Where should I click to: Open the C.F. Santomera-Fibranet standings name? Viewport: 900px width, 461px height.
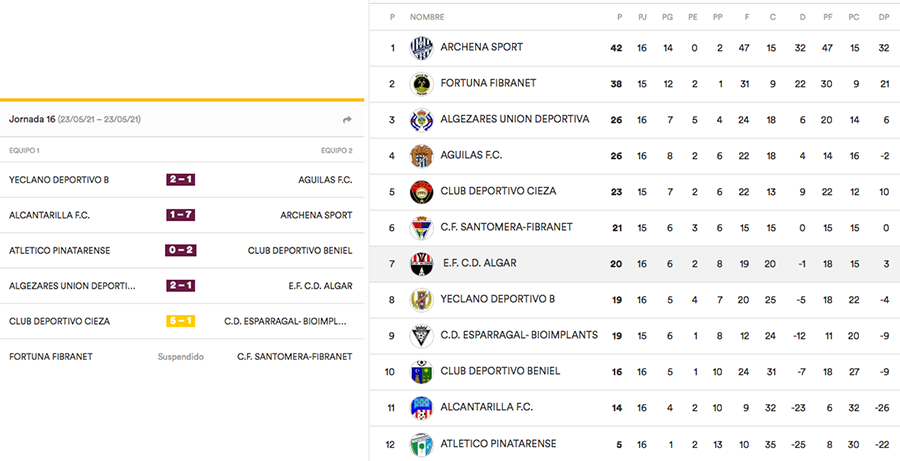click(x=506, y=227)
